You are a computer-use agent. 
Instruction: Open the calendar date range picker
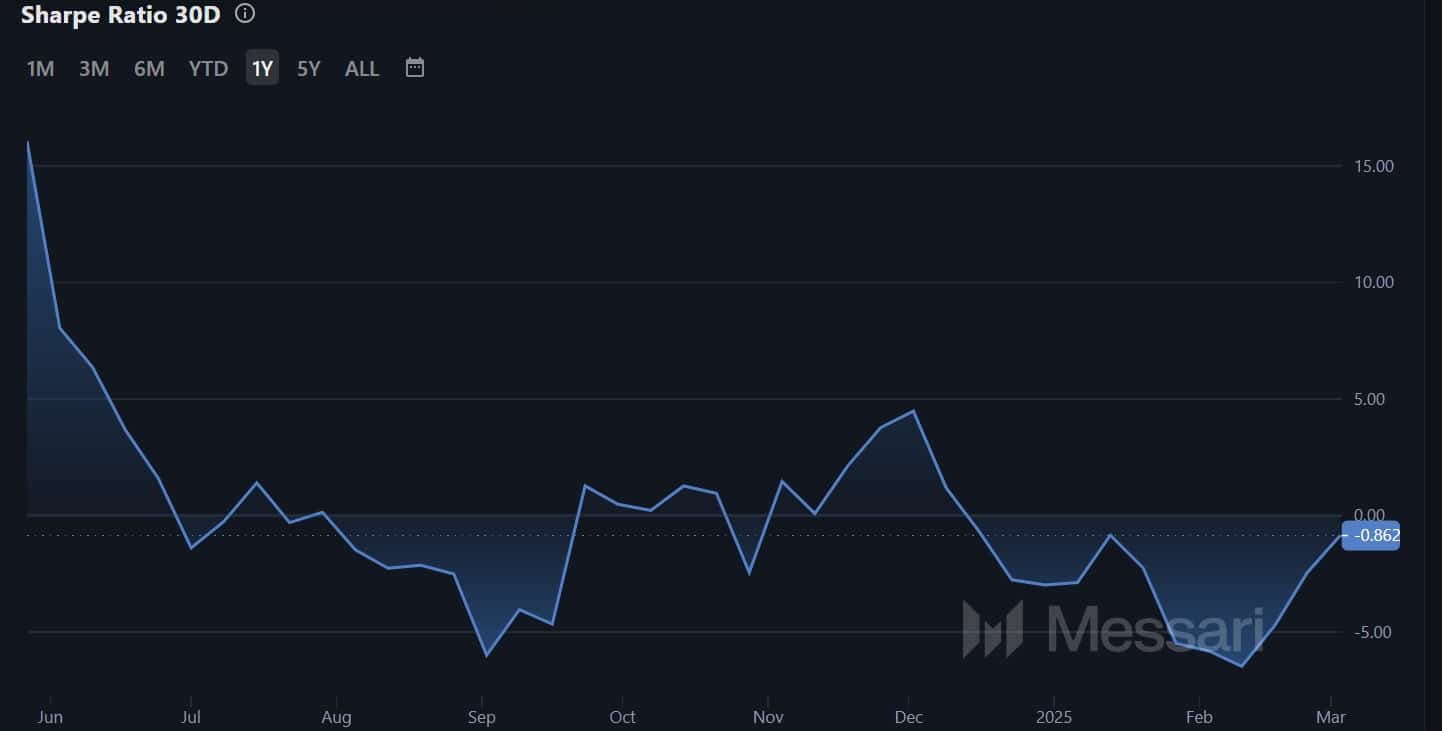(x=415, y=68)
